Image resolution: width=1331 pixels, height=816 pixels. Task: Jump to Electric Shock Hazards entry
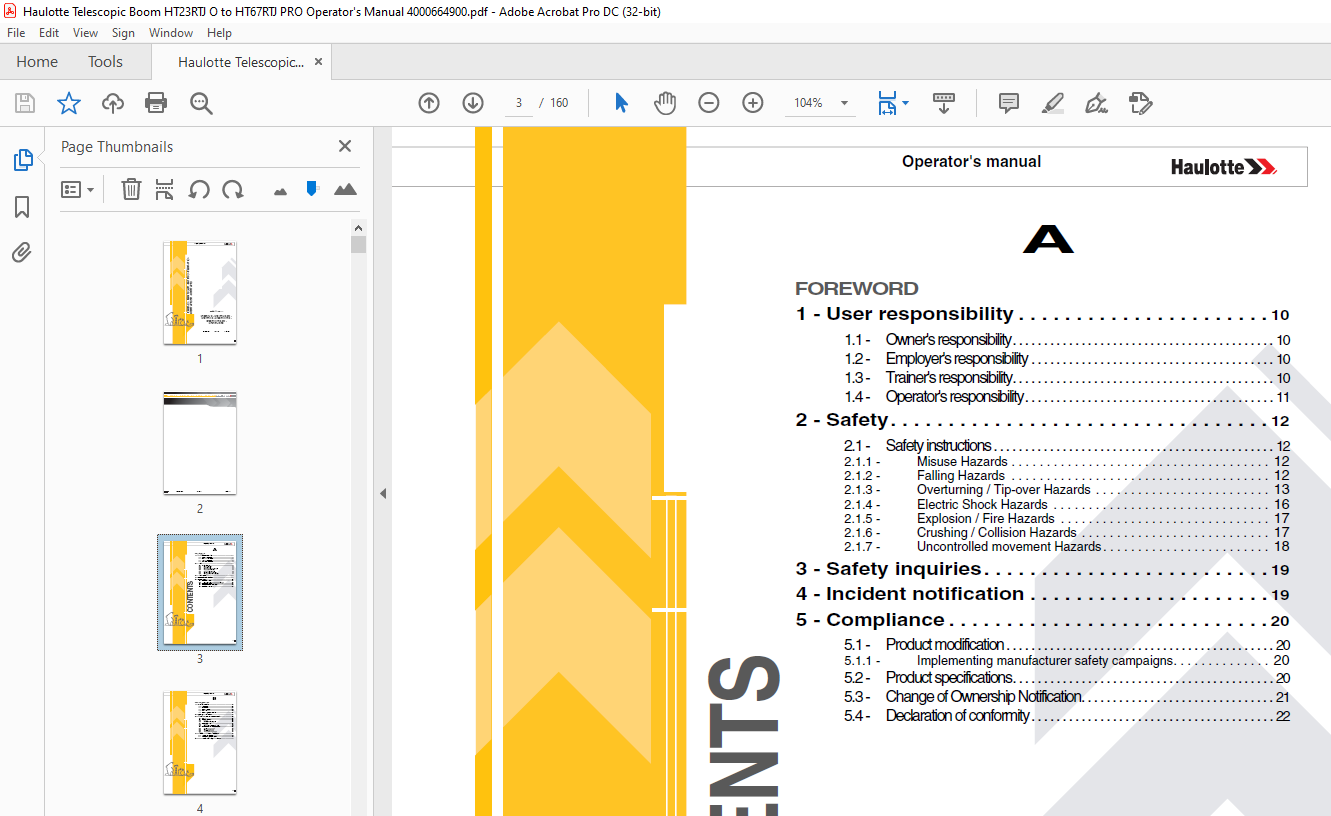[x=1067, y=505]
